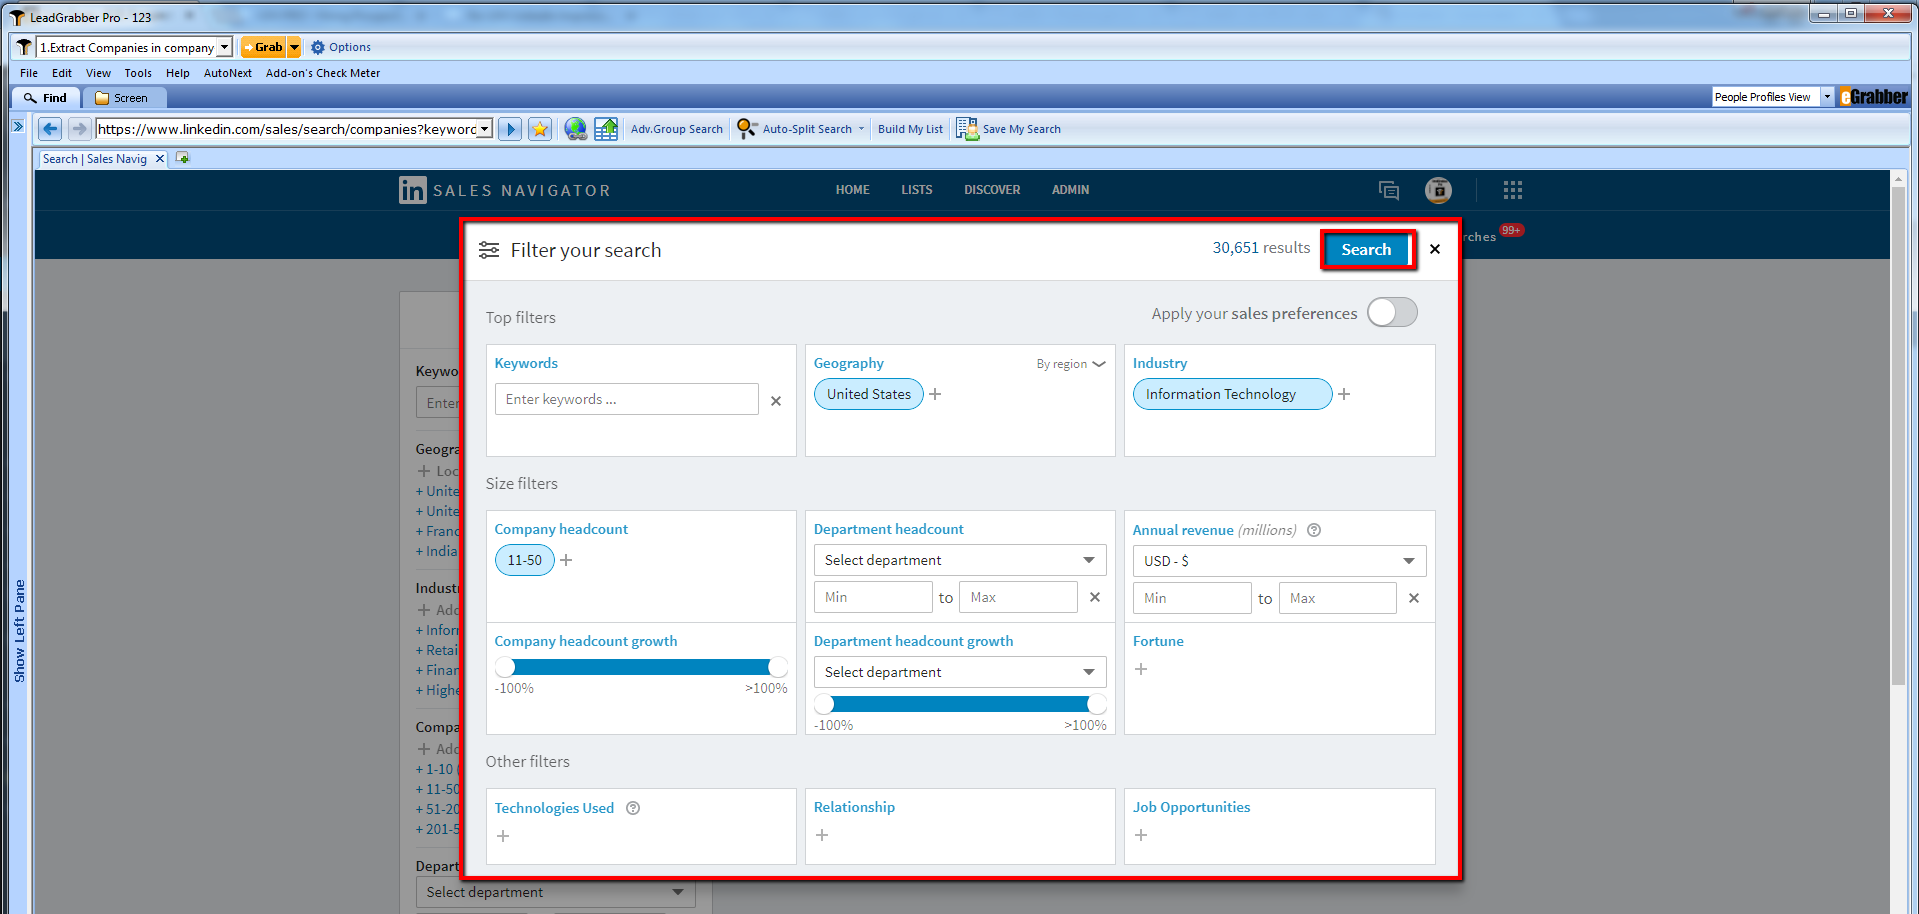Open background page Select department dropdown
Image resolution: width=1919 pixels, height=914 pixels.
tap(555, 892)
